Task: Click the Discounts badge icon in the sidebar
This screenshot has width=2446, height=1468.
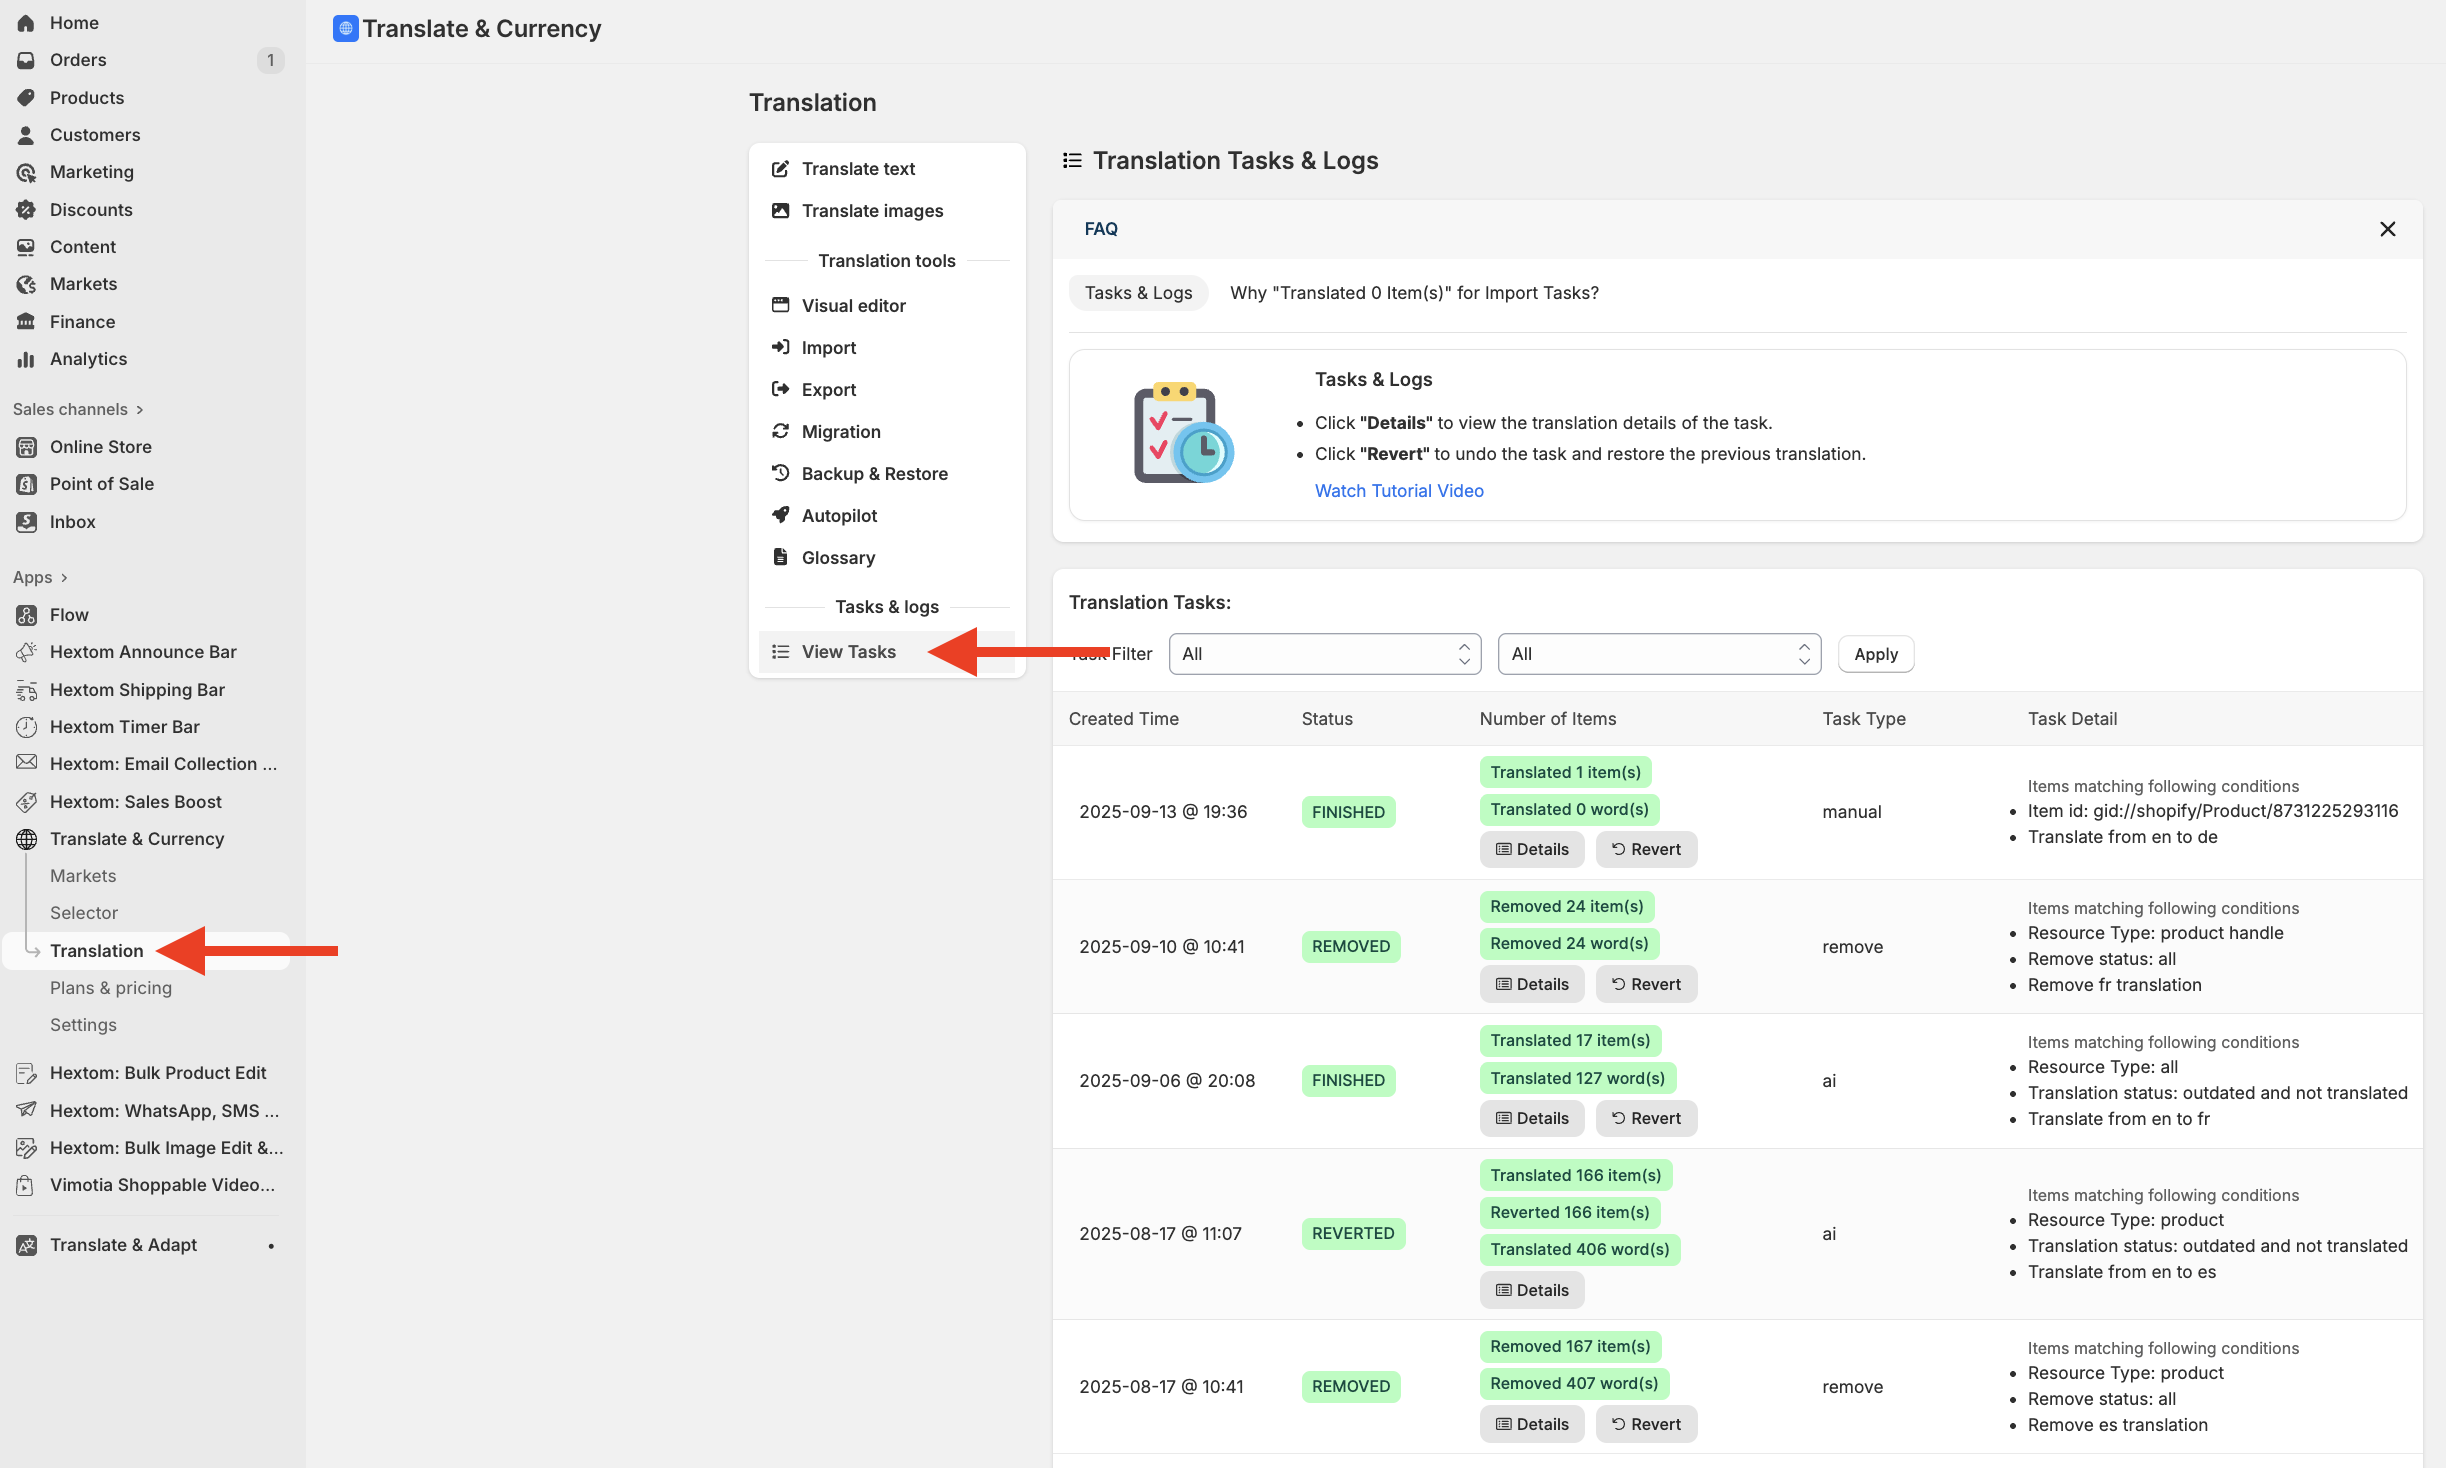Action: (x=26, y=210)
